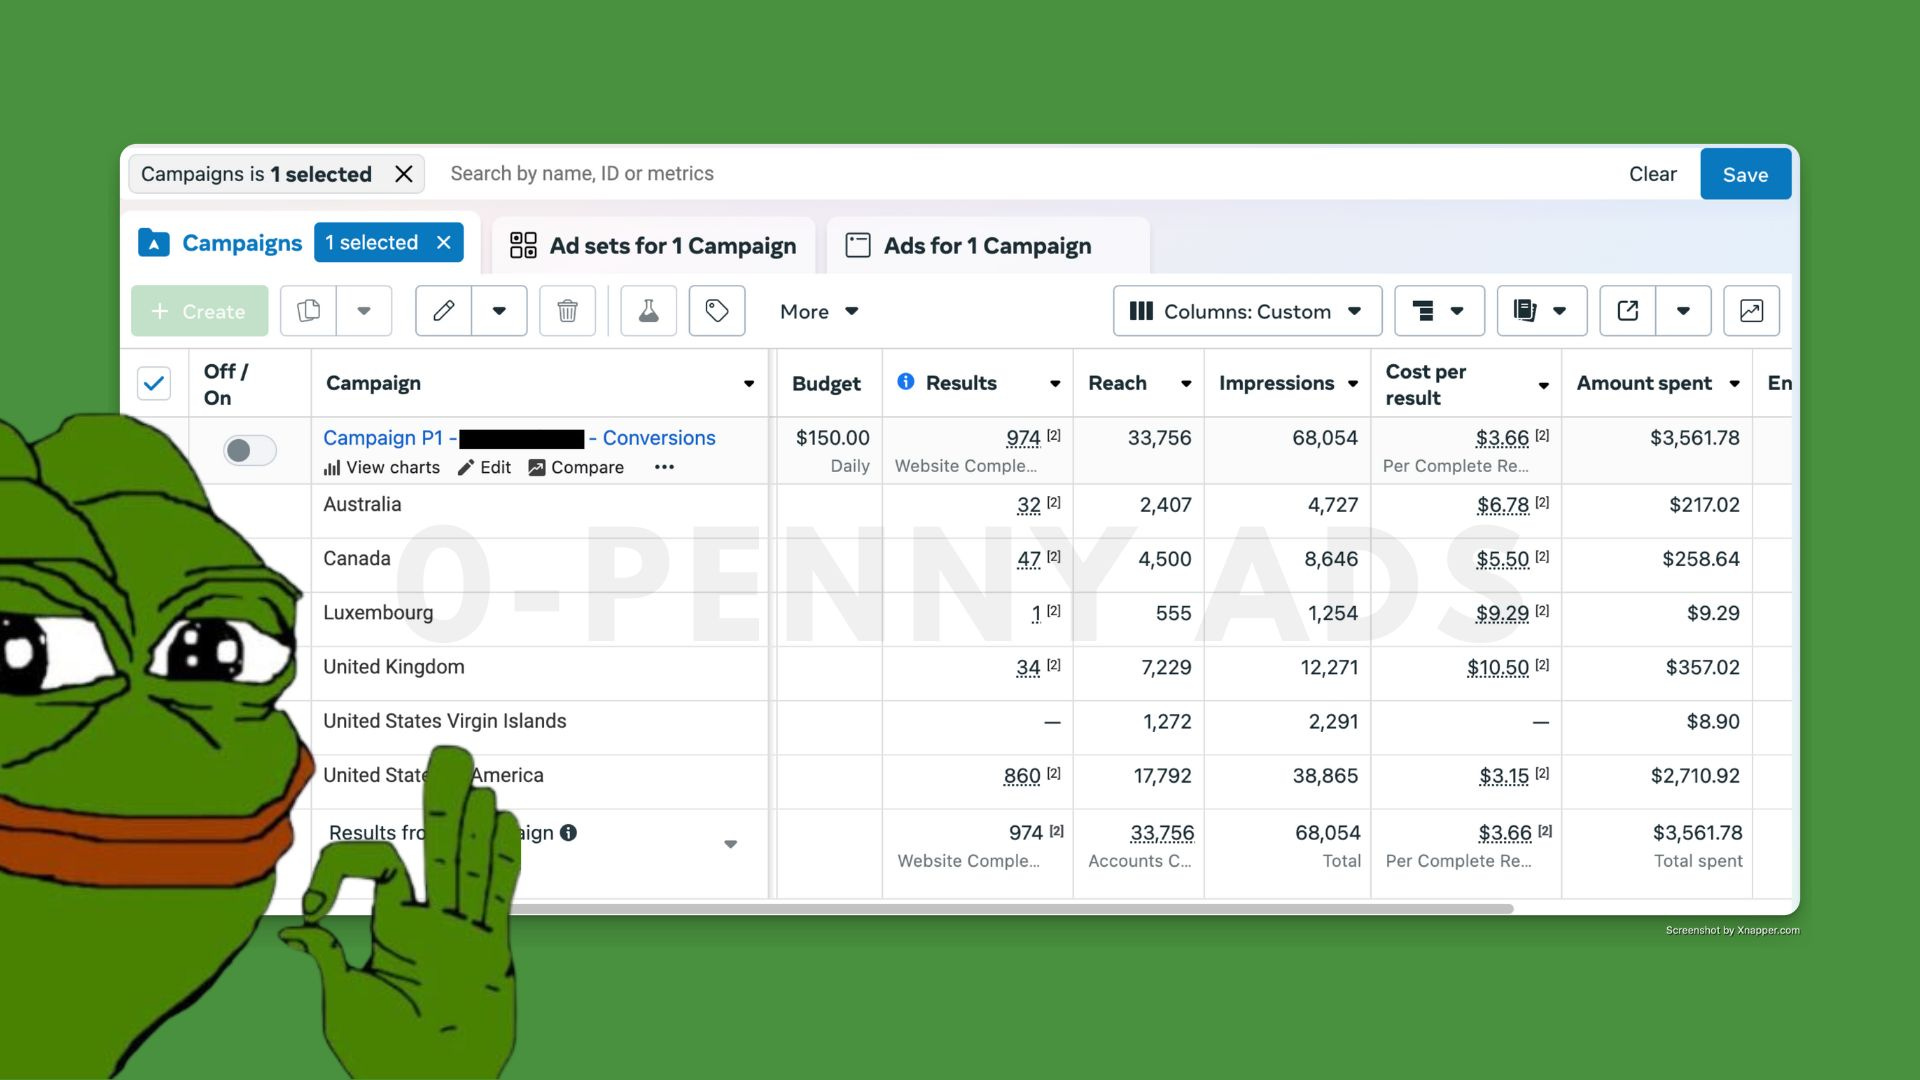Image resolution: width=1920 pixels, height=1080 pixels.
Task: Click Compare under the campaign name
Action: pyautogui.click(x=576, y=467)
